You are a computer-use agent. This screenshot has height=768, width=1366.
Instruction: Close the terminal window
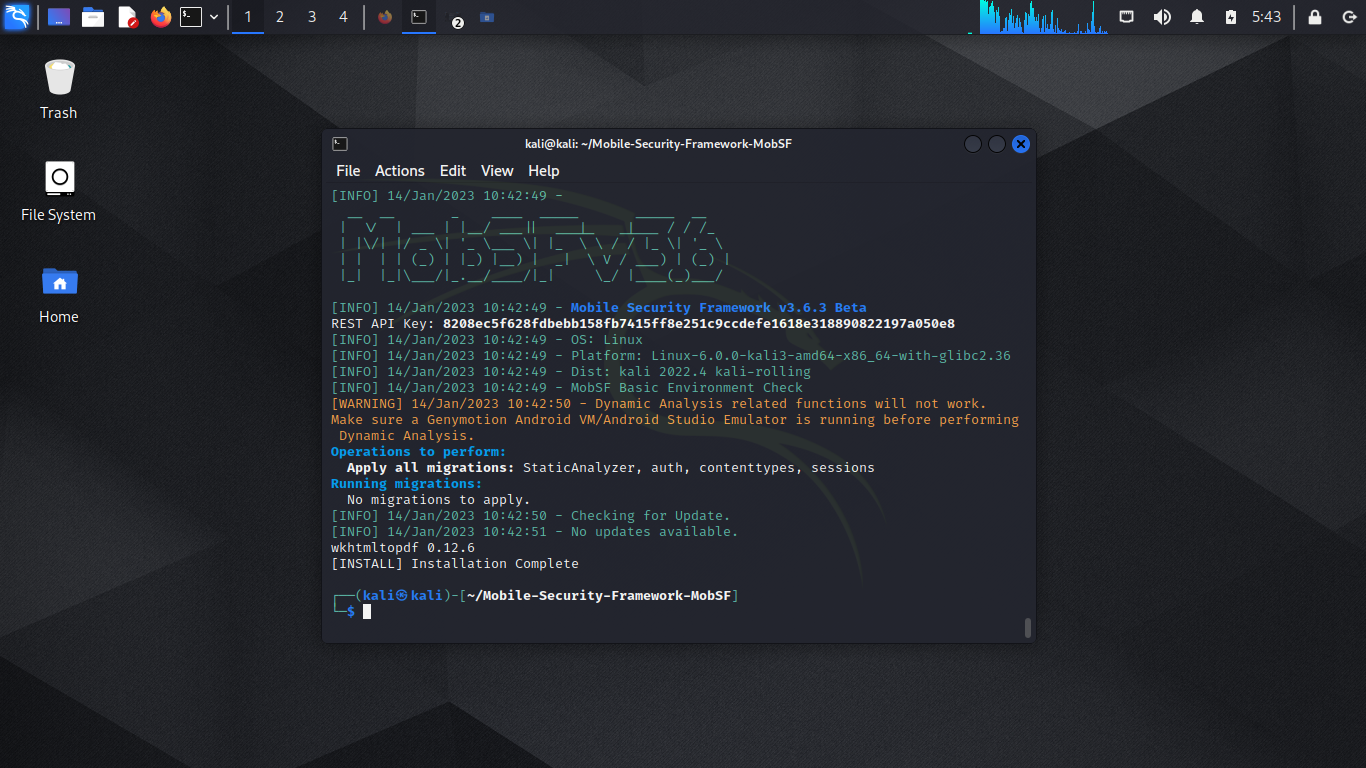(1021, 144)
